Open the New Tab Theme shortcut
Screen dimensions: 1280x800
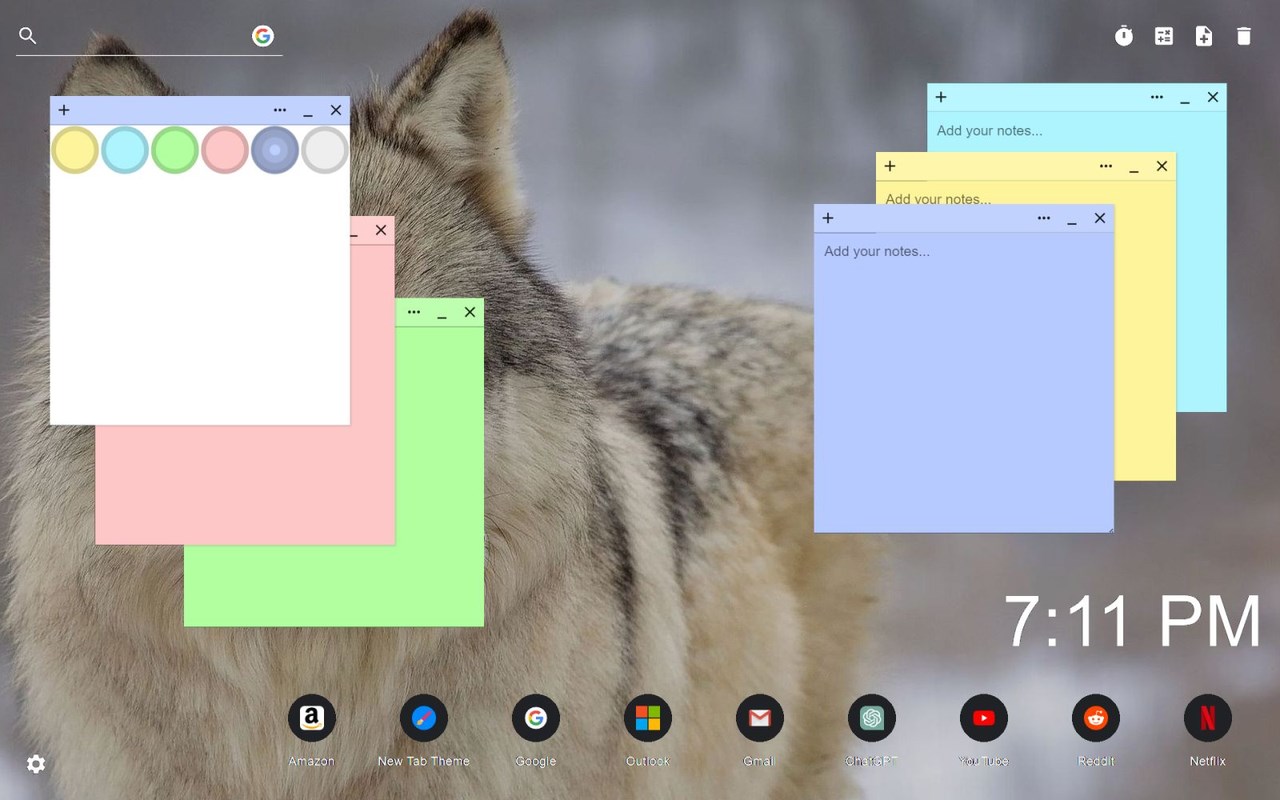424,718
